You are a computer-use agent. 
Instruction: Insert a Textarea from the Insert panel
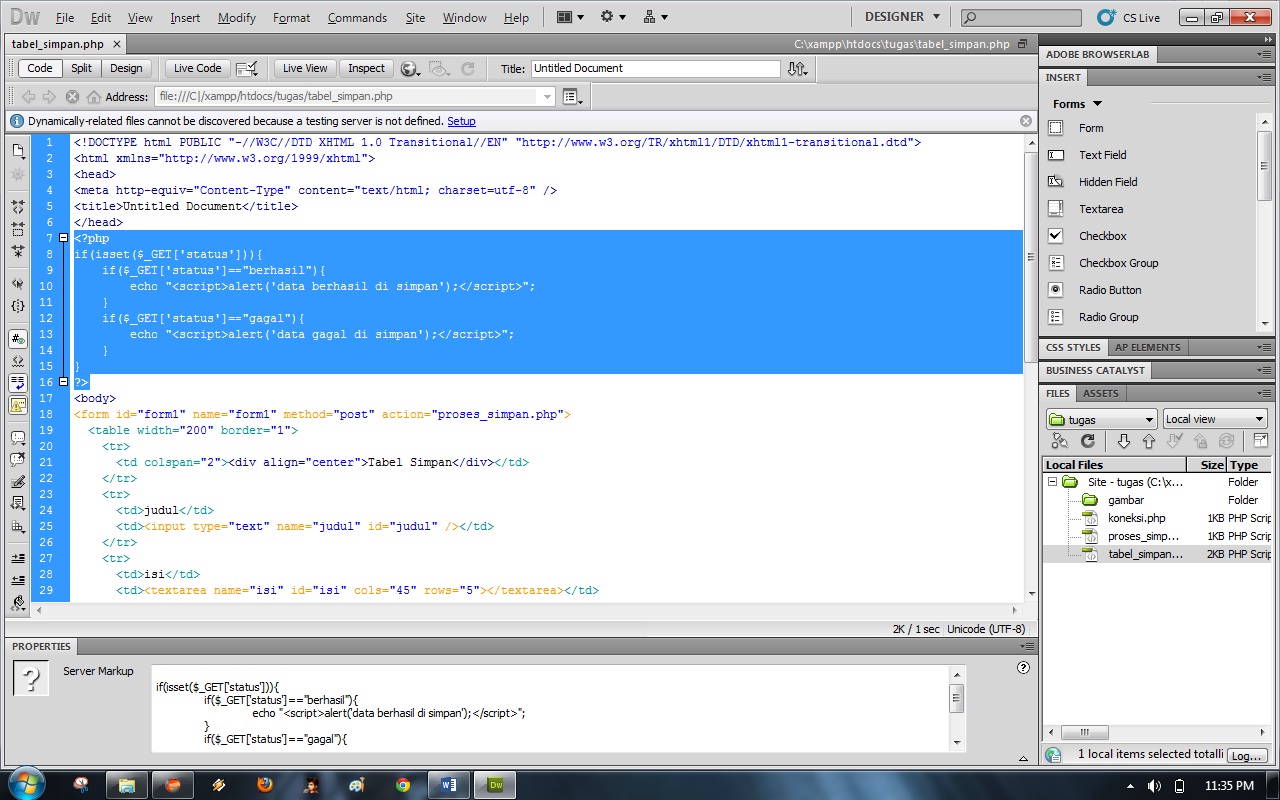(x=1055, y=209)
